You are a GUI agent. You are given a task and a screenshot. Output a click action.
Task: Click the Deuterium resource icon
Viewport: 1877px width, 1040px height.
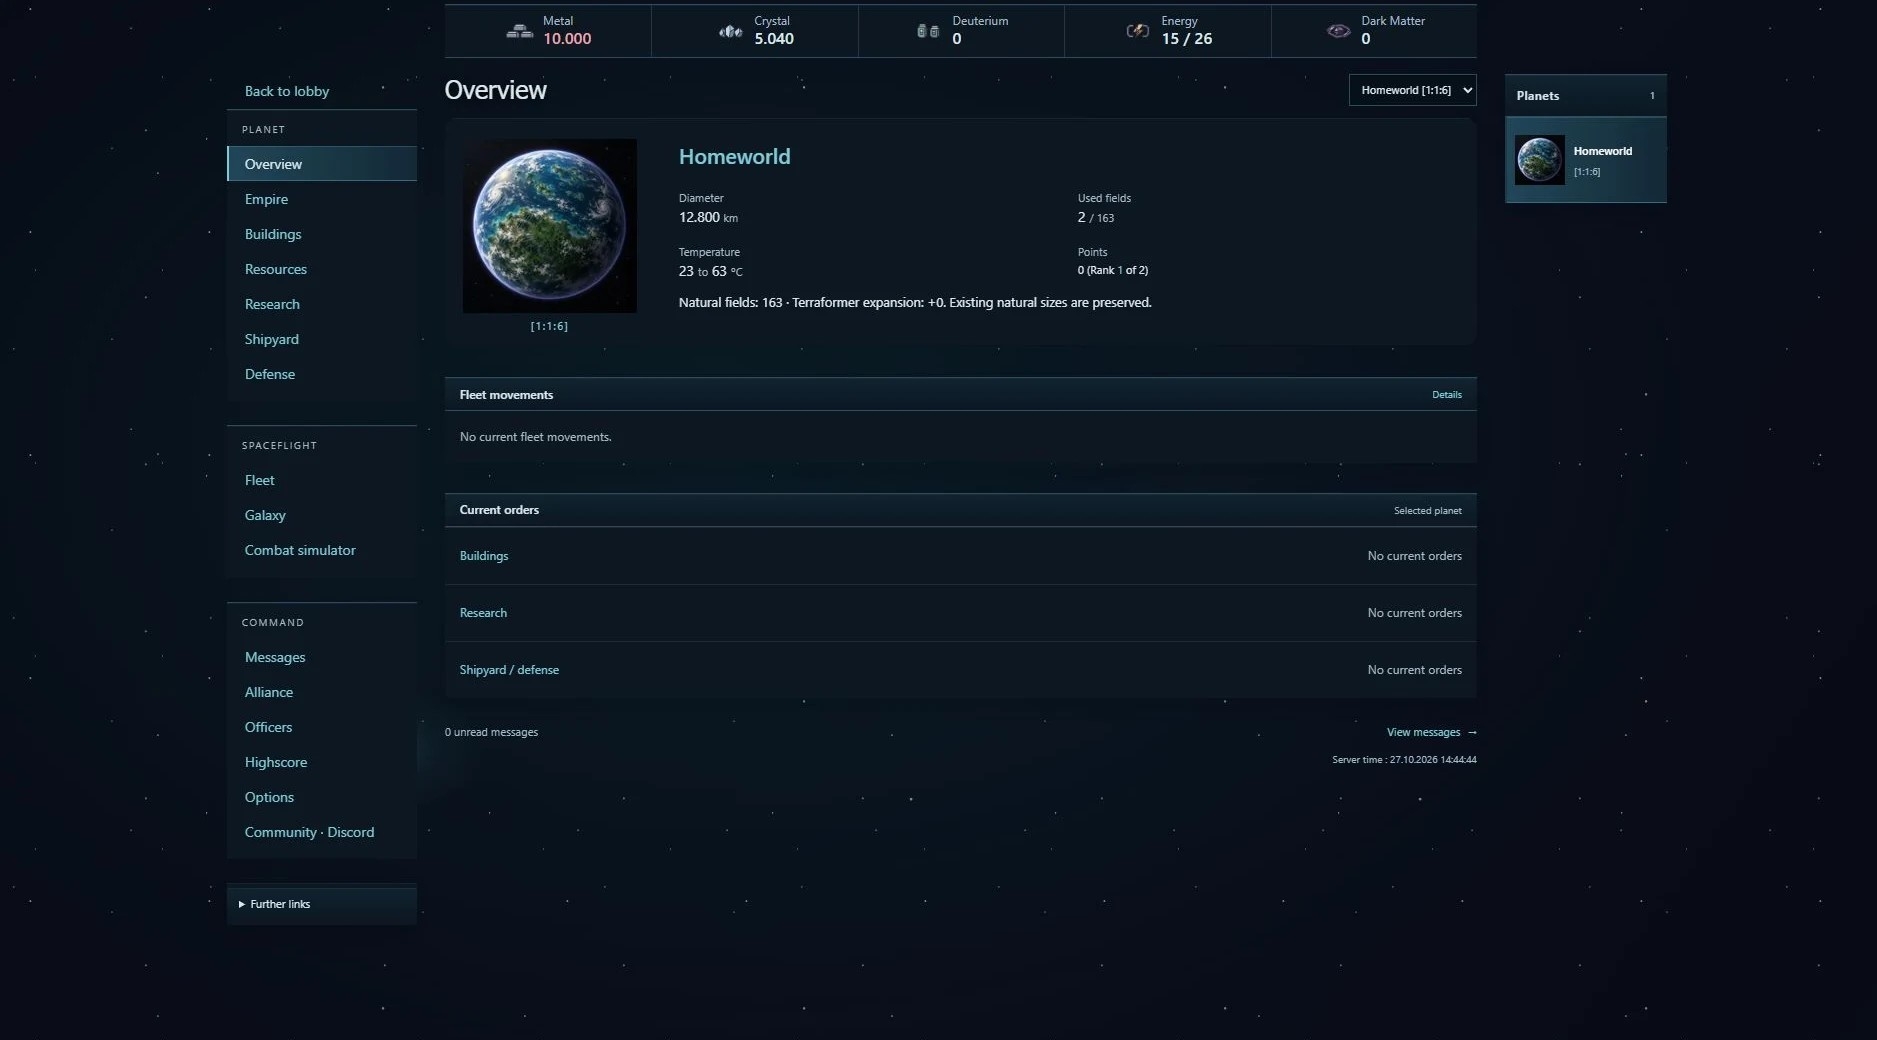click(928, 31)
